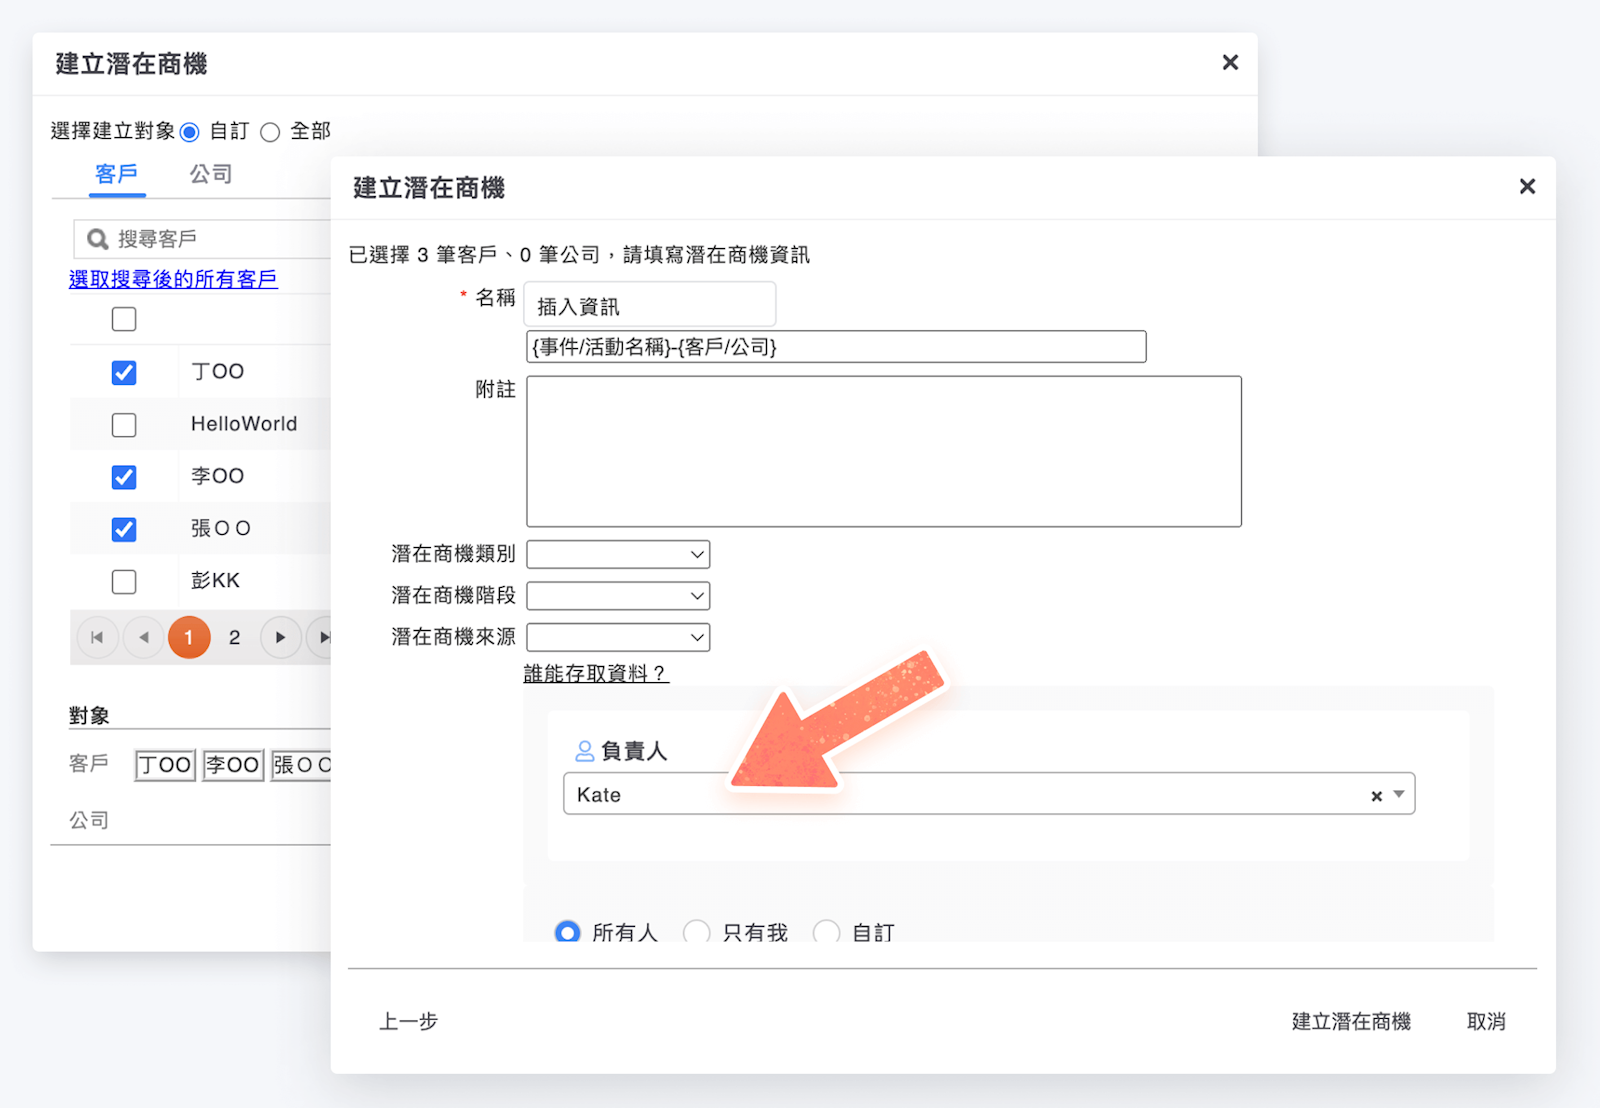Click the search magnifier icon in customer search
This screenshot has height=1108, width=1600.
pos(97,239)
